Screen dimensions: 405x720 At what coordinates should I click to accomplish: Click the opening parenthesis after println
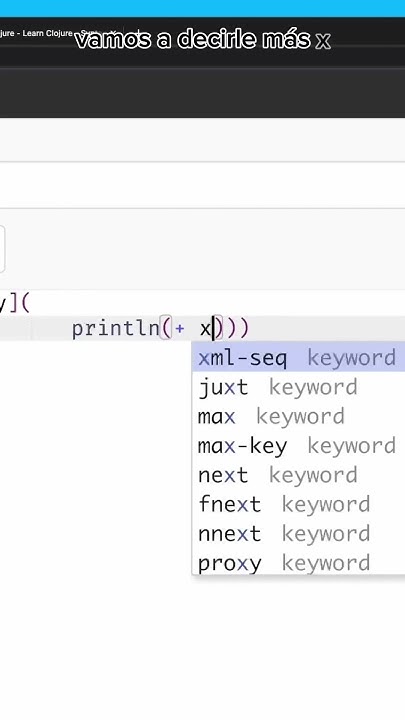pos(165,329)
